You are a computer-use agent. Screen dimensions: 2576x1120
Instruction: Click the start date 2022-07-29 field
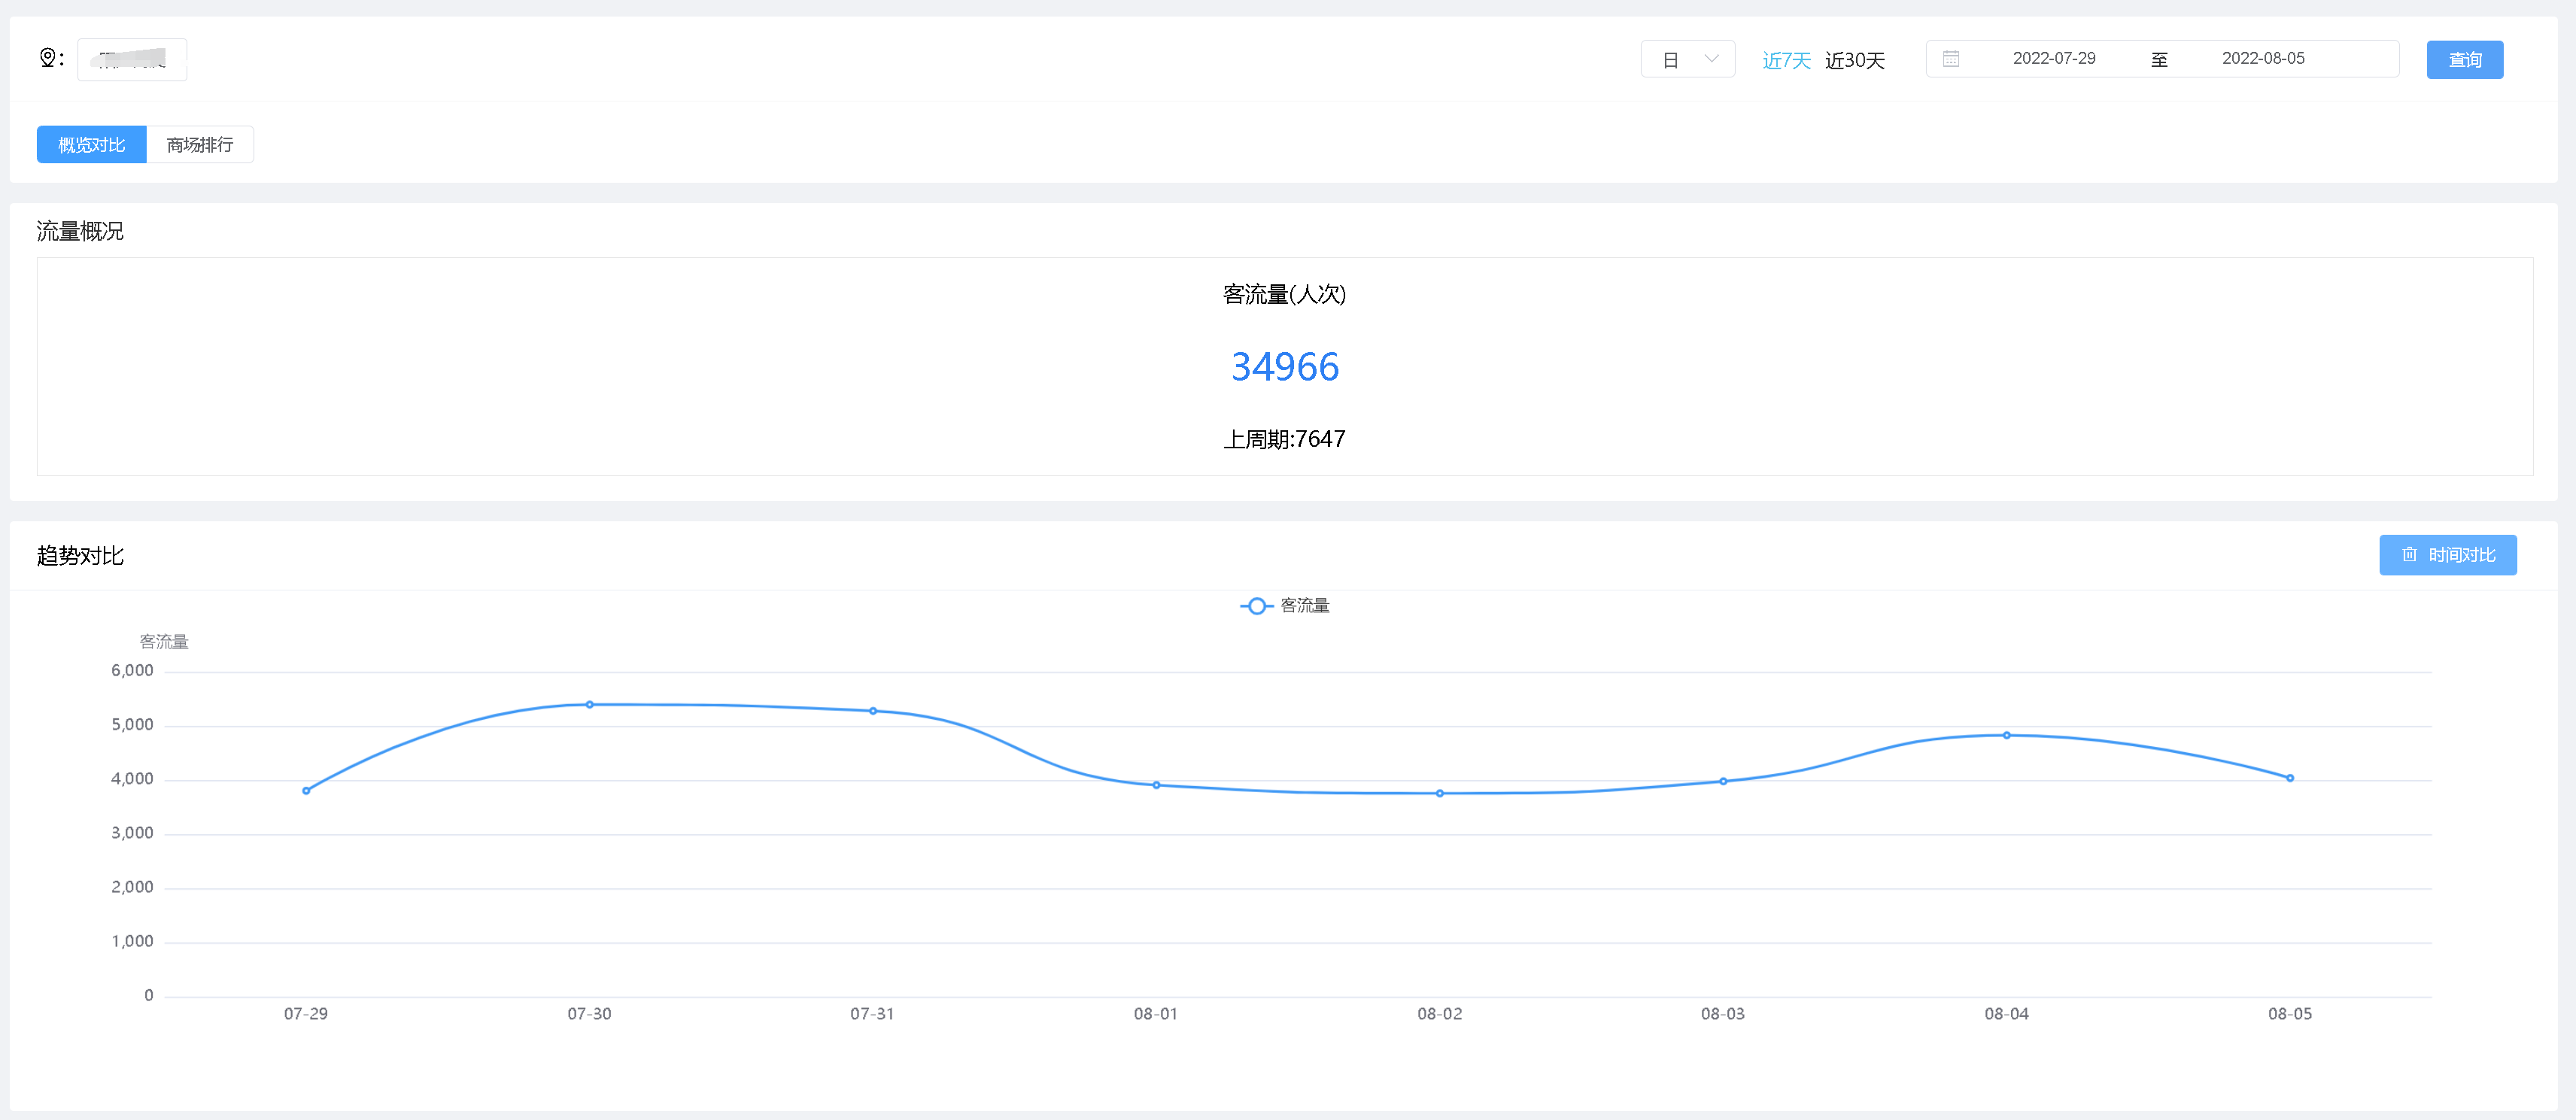point(2053,59)
